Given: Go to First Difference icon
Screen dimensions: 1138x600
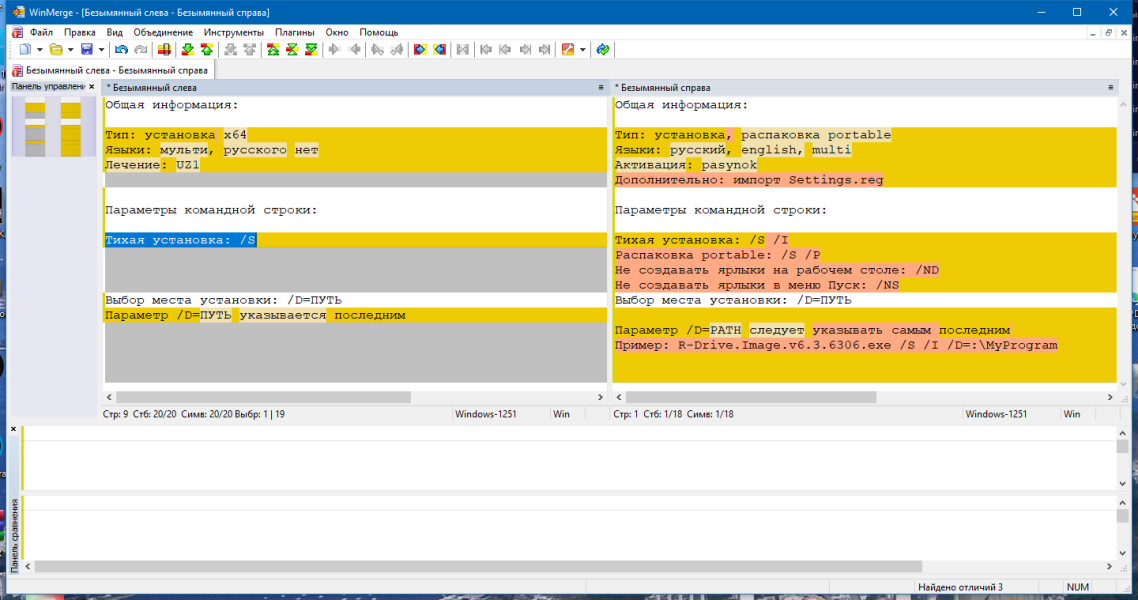Looking at the screenshot, I should pyautogui.click(x=273, y=49).
